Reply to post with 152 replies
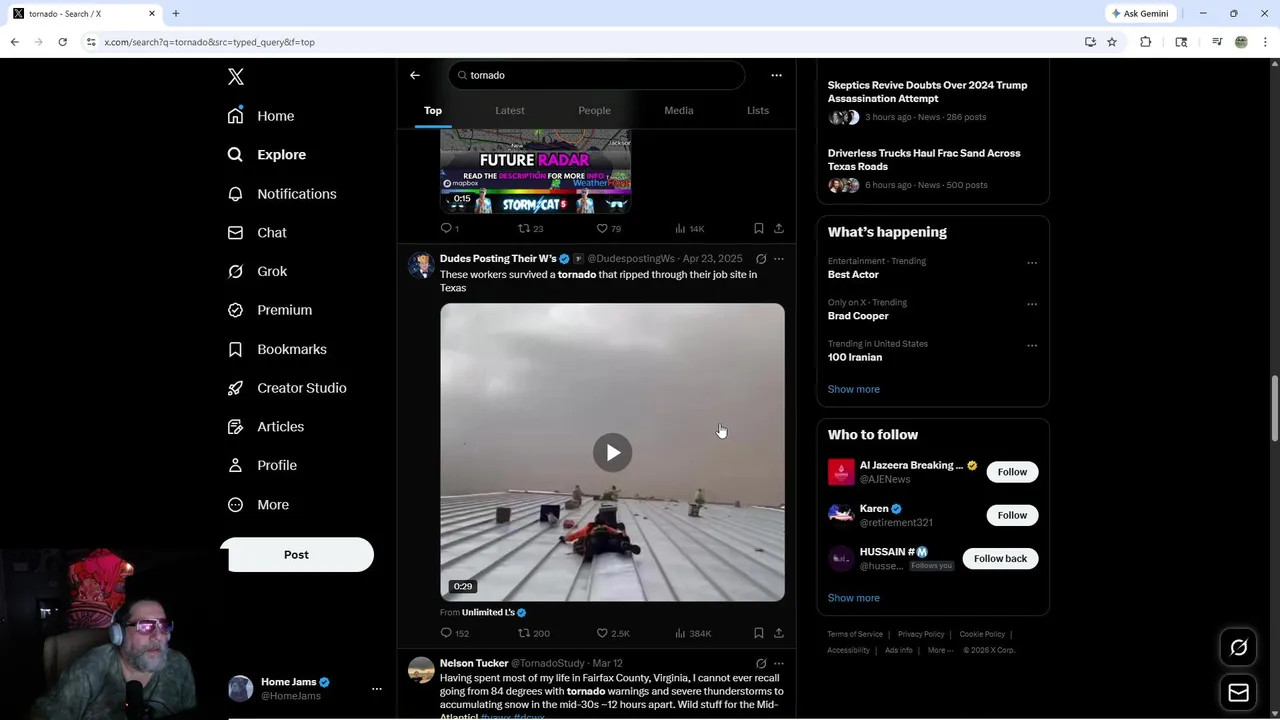The height and width of the screenshot is (720, 1280). pyautogui.click(x=455, y=633)
